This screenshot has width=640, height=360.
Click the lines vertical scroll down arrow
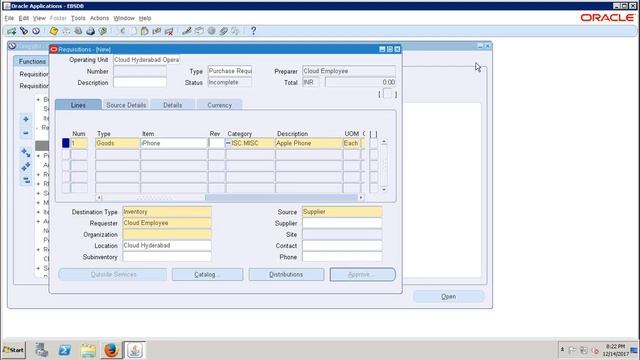pos(384,189)
